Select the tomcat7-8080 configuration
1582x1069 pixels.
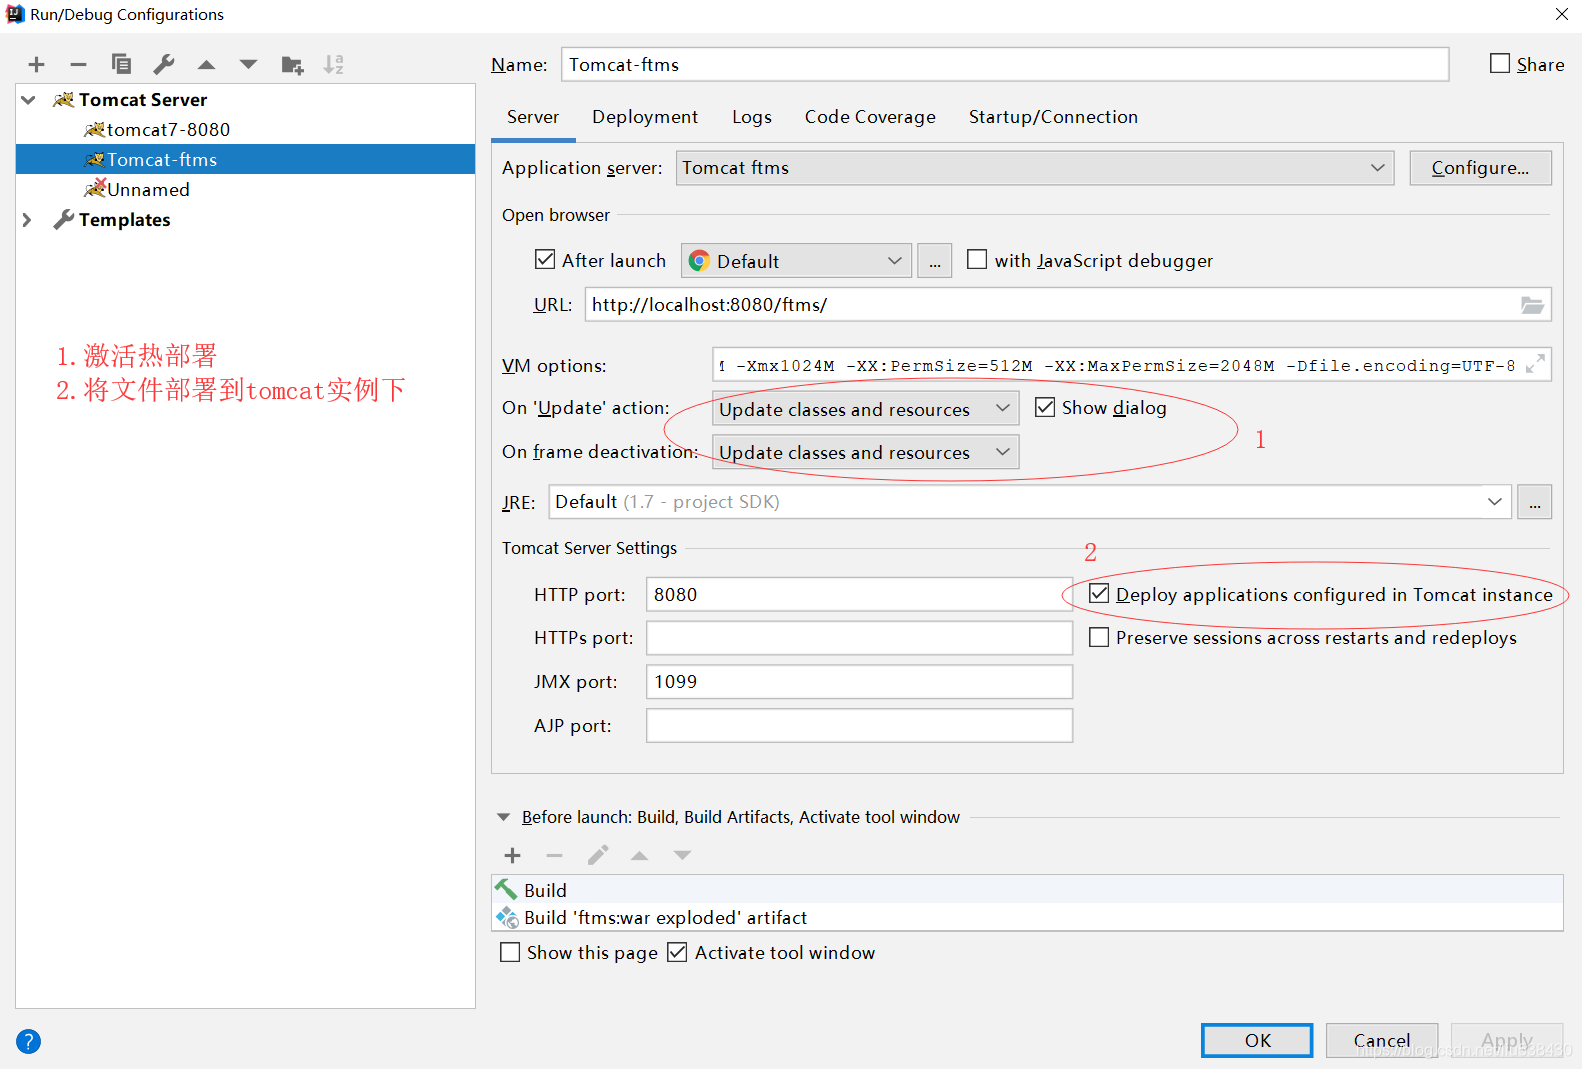[x=245, y=130]
